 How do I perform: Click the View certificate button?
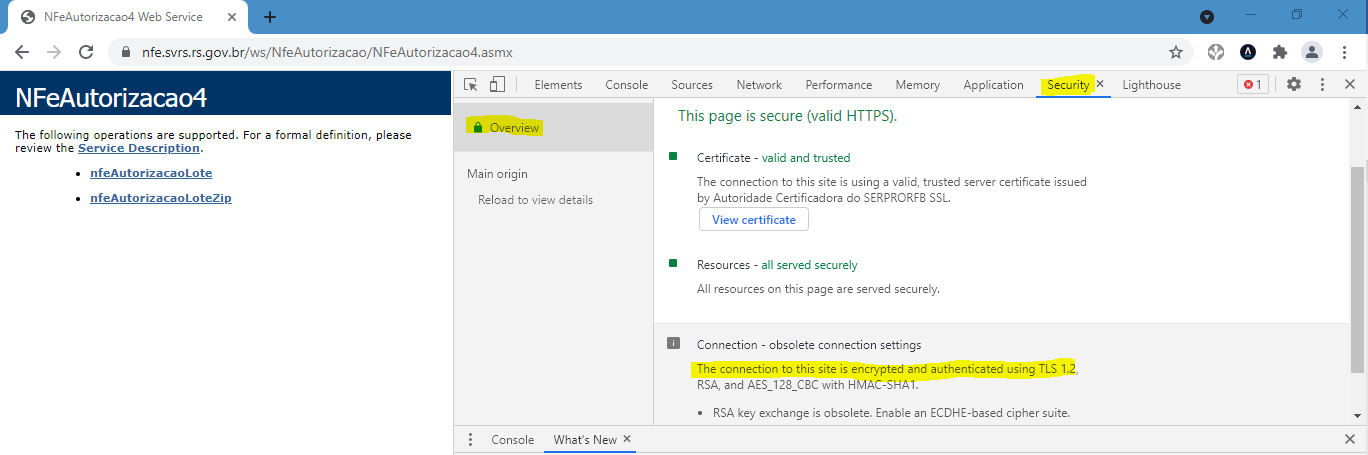[753, 220]
